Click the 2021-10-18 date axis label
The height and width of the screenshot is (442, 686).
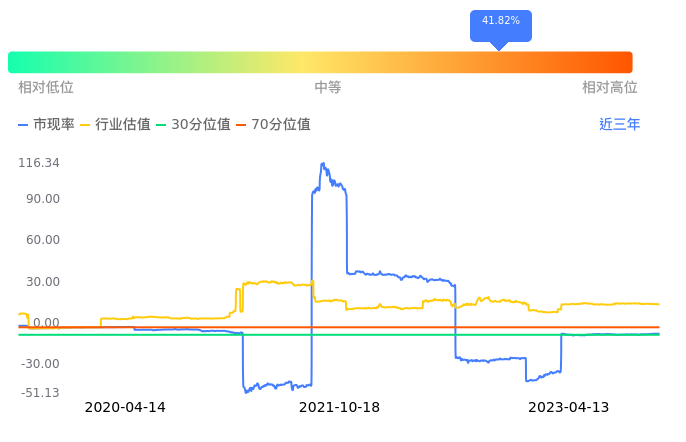coord(339,408)
